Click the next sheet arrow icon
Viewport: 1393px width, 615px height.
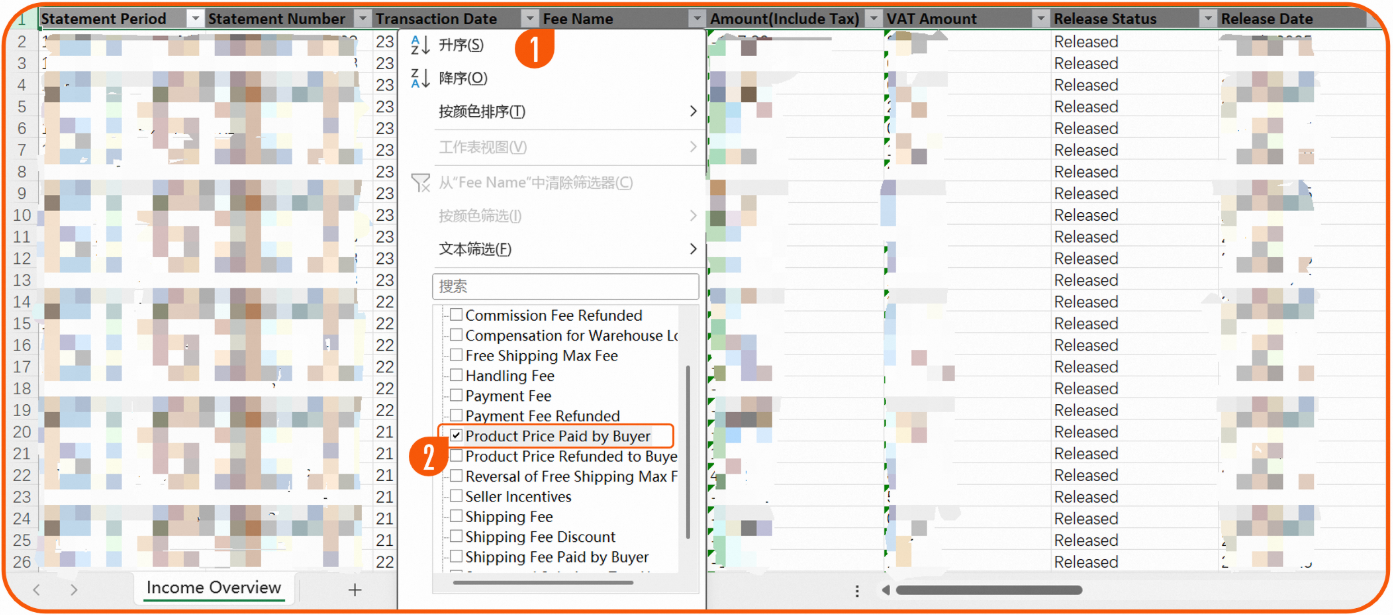coord(73,590)
